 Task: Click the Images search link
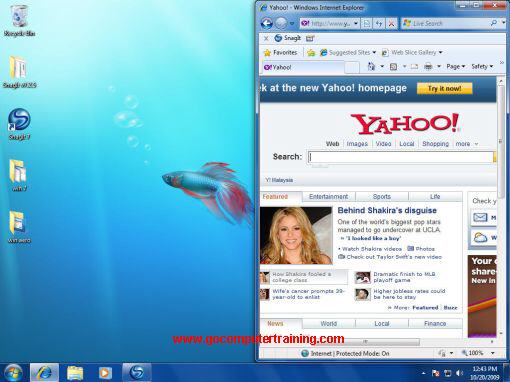[357, 144]
